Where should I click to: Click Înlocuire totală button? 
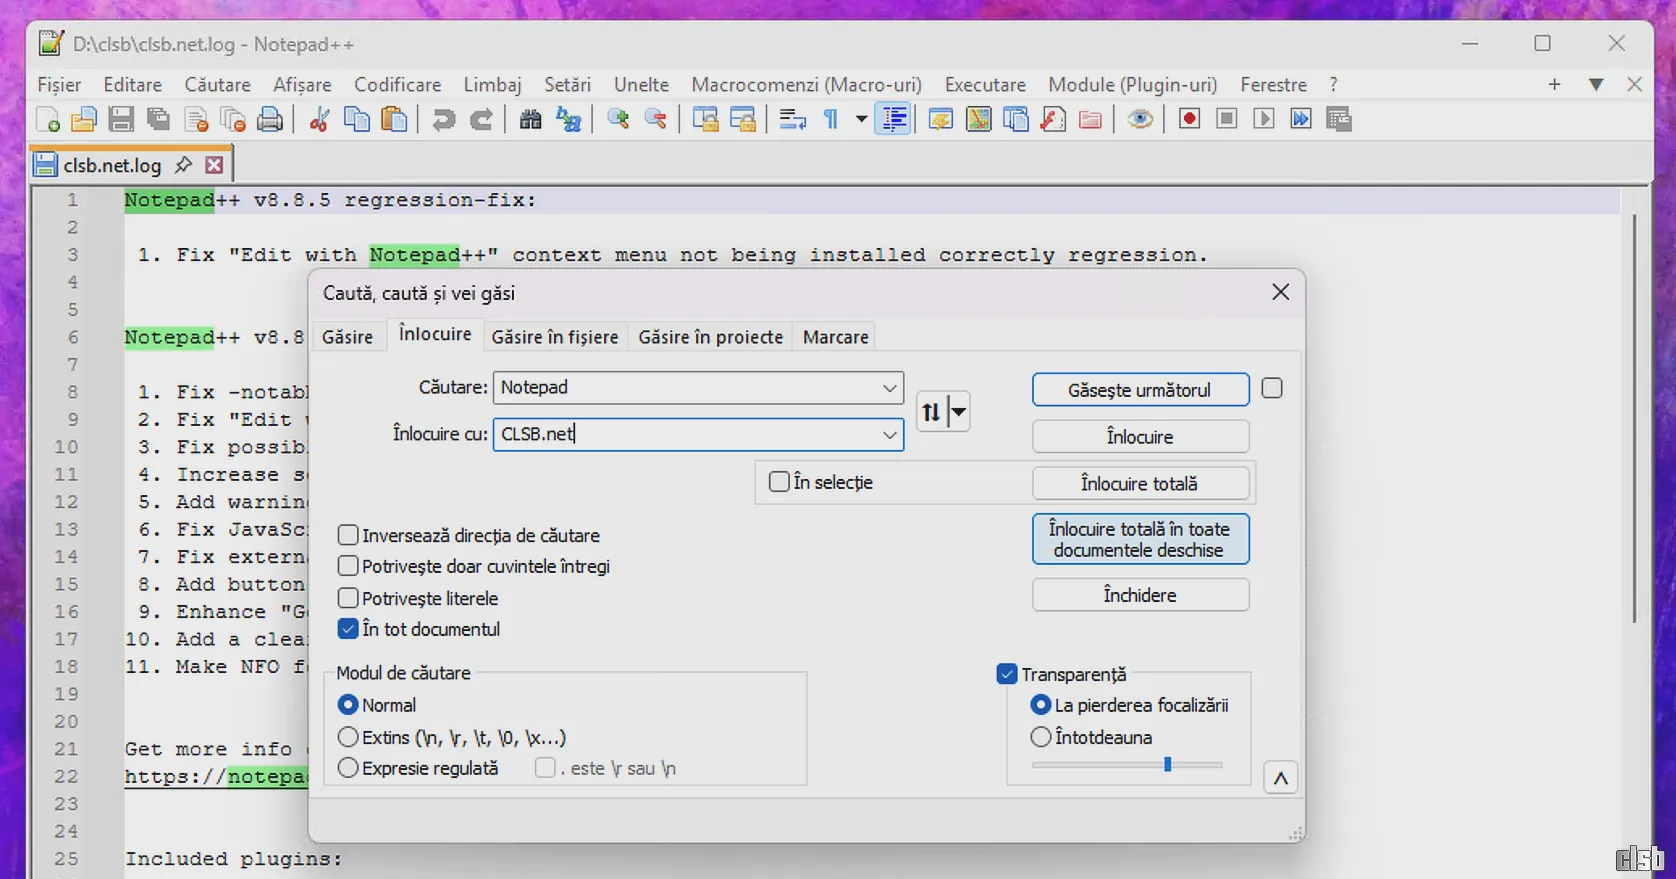pyautogui.click(x=1140, y=484)
